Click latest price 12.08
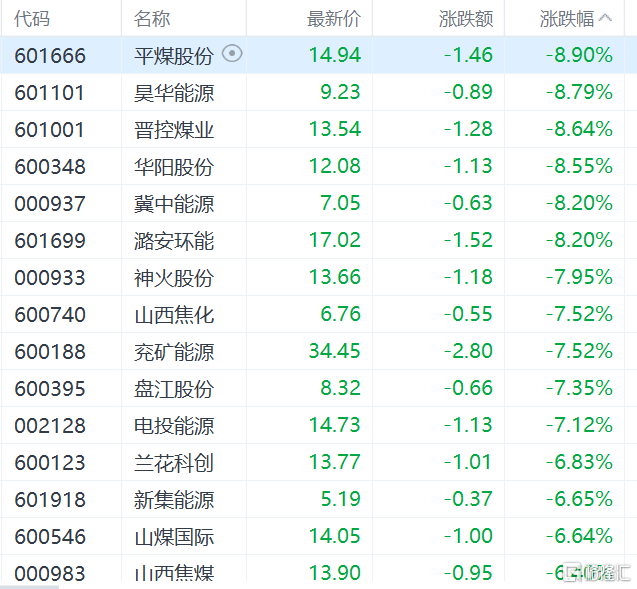The width and height of the screenshot is (637, 589). pos(335,166)
